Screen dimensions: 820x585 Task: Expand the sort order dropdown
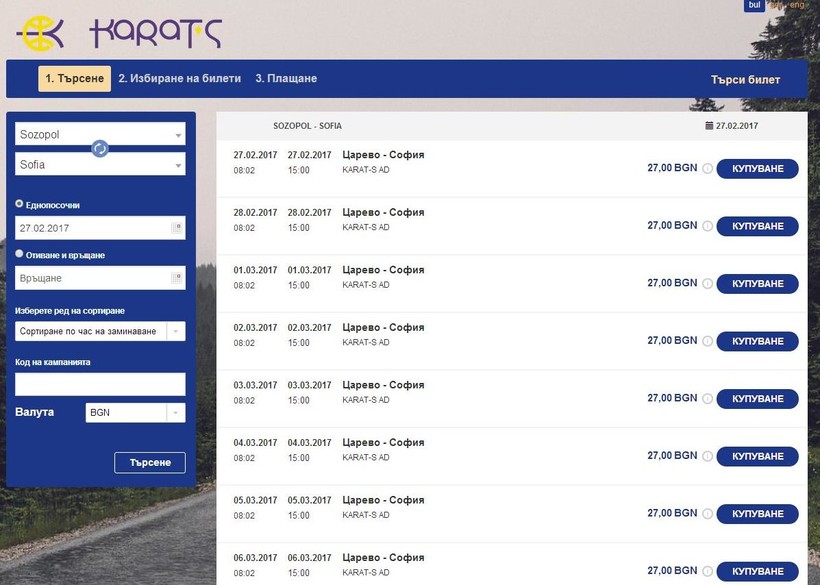click(x=100, y=331)
